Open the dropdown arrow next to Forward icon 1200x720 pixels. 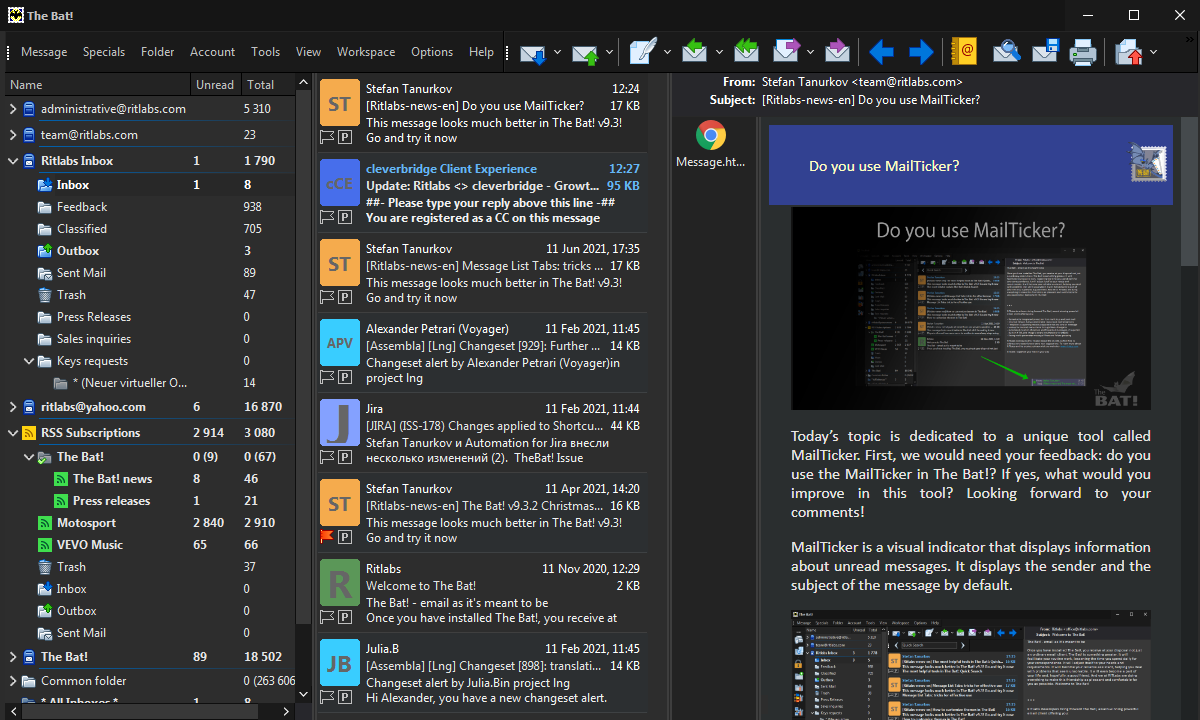coord(811,52)
